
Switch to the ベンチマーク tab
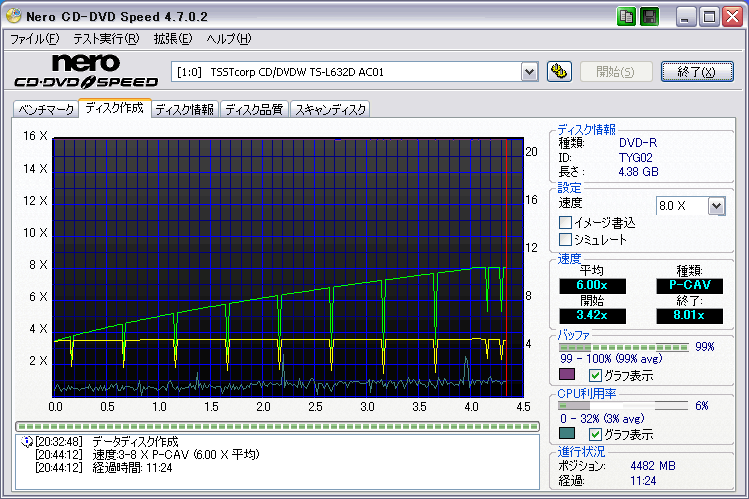pyautogui.click(x=46, y=109)
